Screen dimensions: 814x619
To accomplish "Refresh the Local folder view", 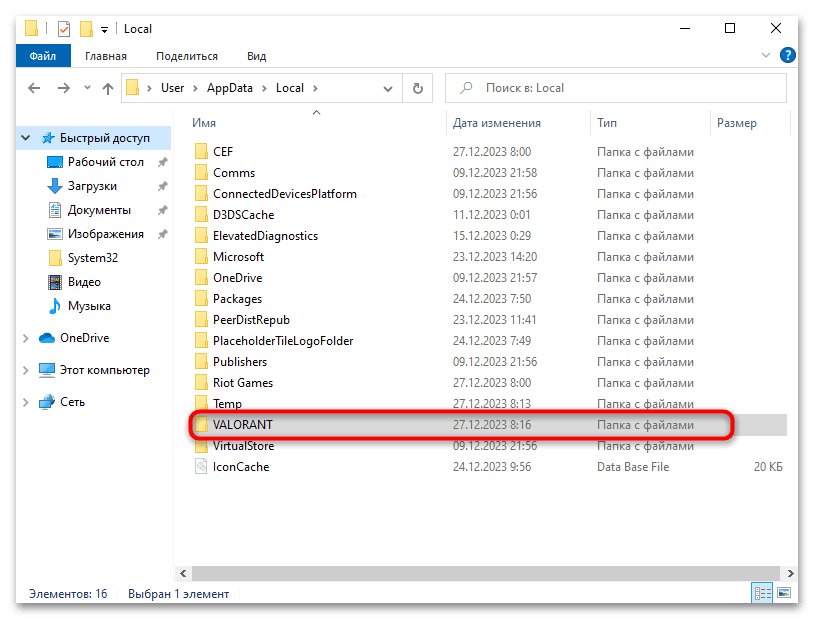I will [417, 88].
